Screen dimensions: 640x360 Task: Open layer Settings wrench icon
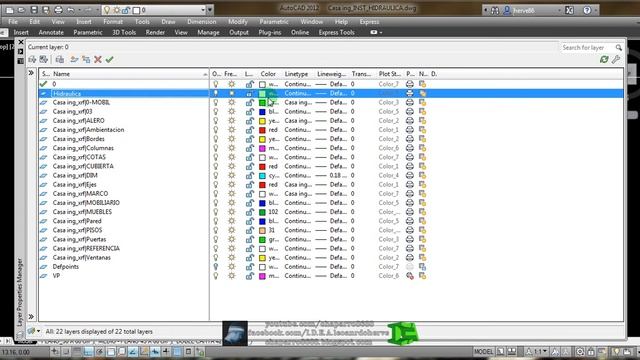coord(616,60)
